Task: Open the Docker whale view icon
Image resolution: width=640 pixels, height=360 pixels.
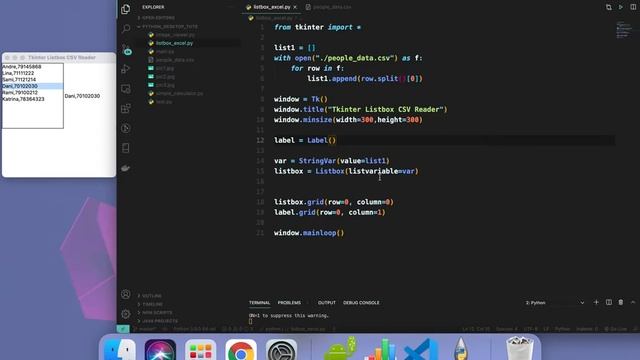Action: pyautogui.click(x=126, y=168)
